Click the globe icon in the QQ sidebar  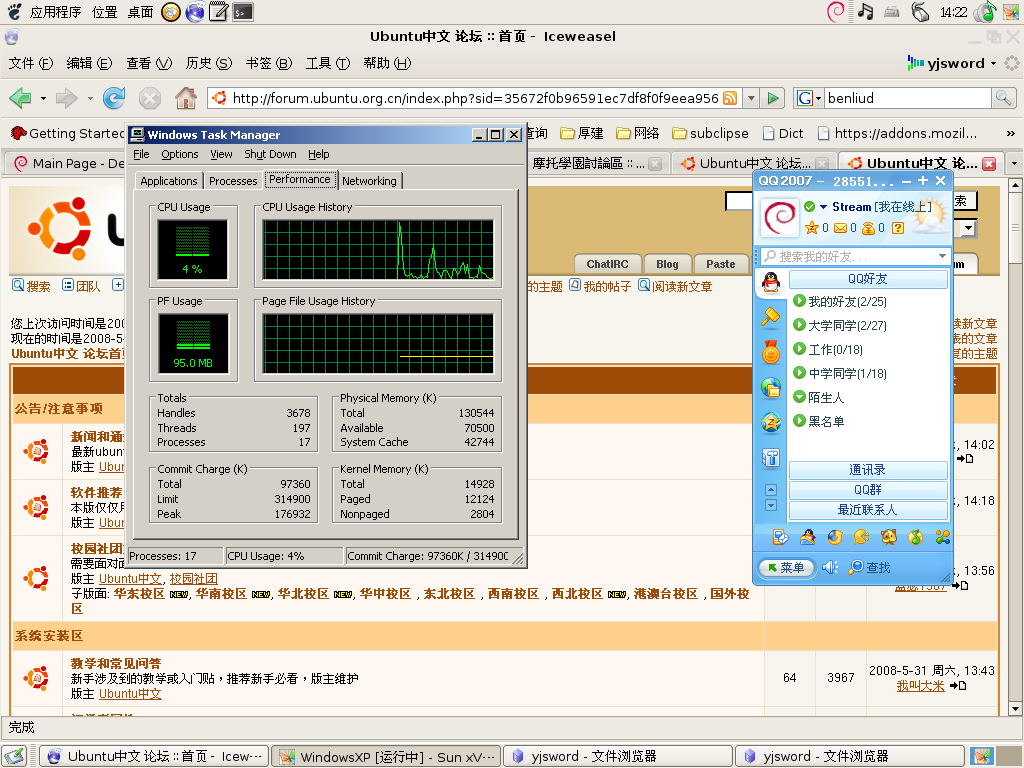click(x=771, y=388)
